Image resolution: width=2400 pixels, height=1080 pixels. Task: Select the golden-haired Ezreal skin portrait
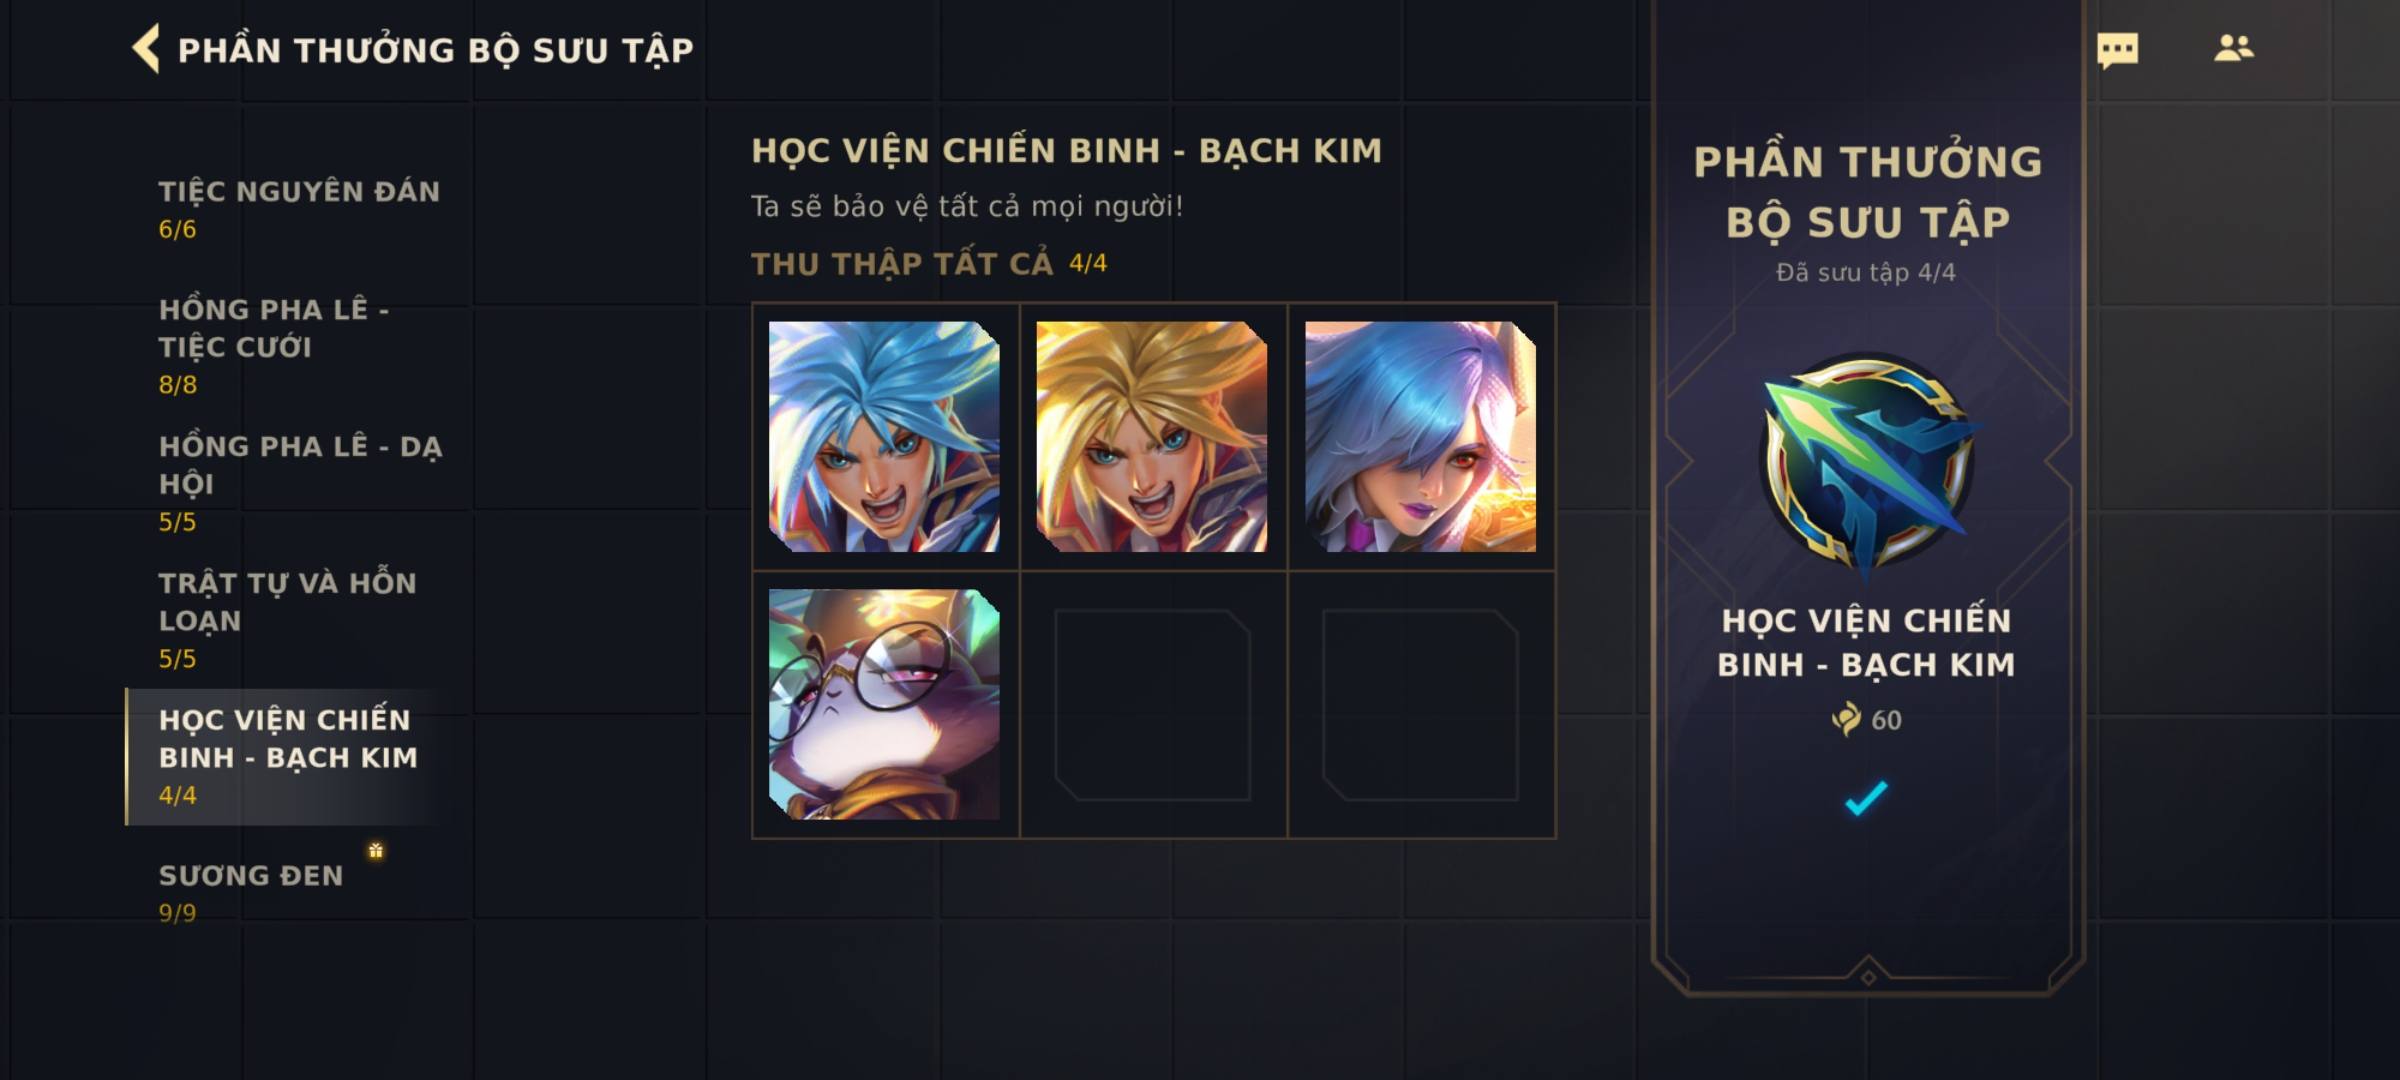point(1152,436)
